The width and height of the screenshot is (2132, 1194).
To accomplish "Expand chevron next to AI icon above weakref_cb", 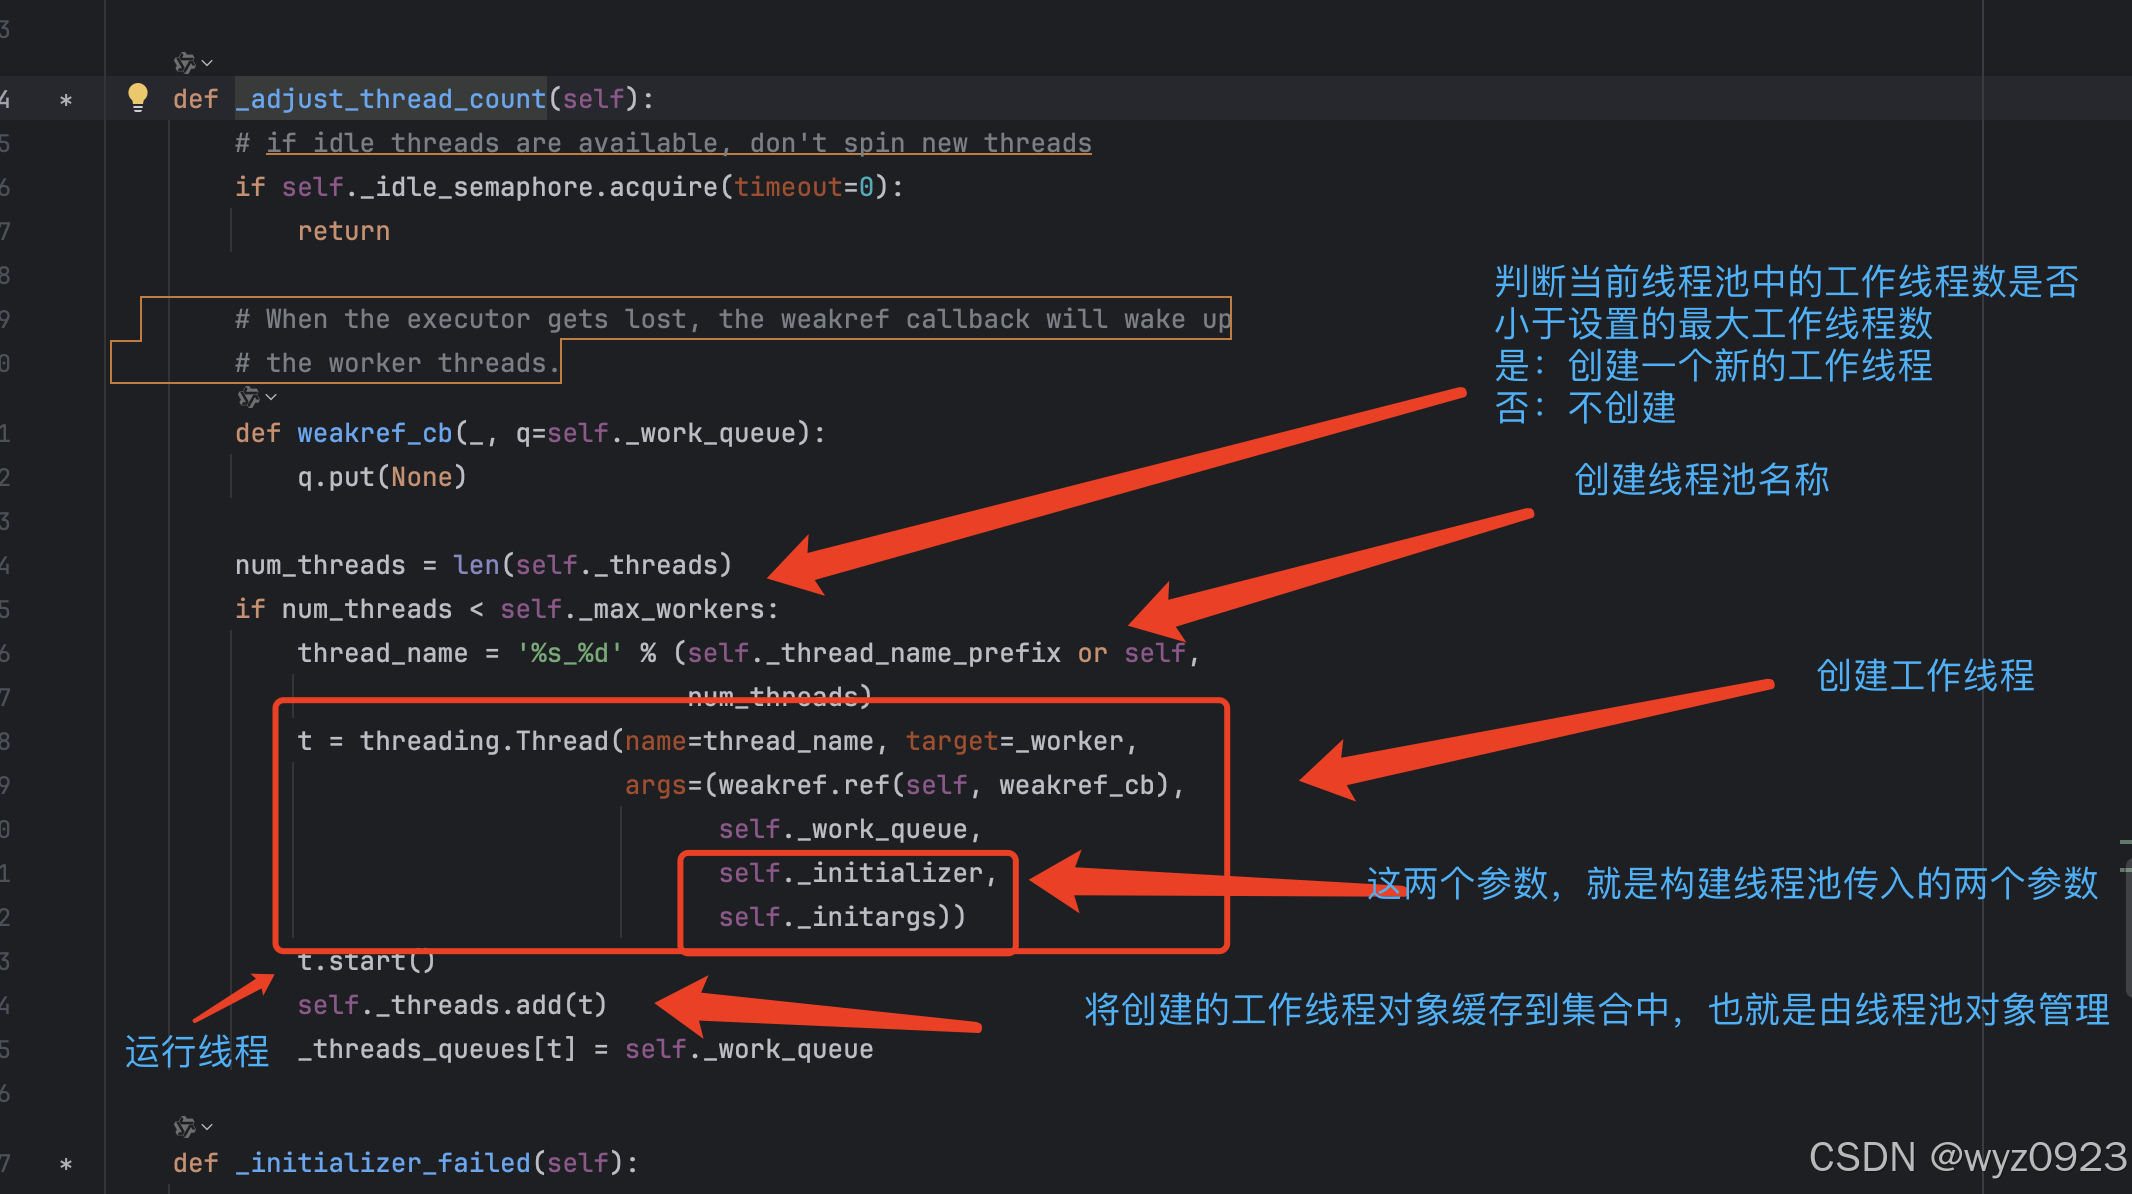I will (271, 397).
